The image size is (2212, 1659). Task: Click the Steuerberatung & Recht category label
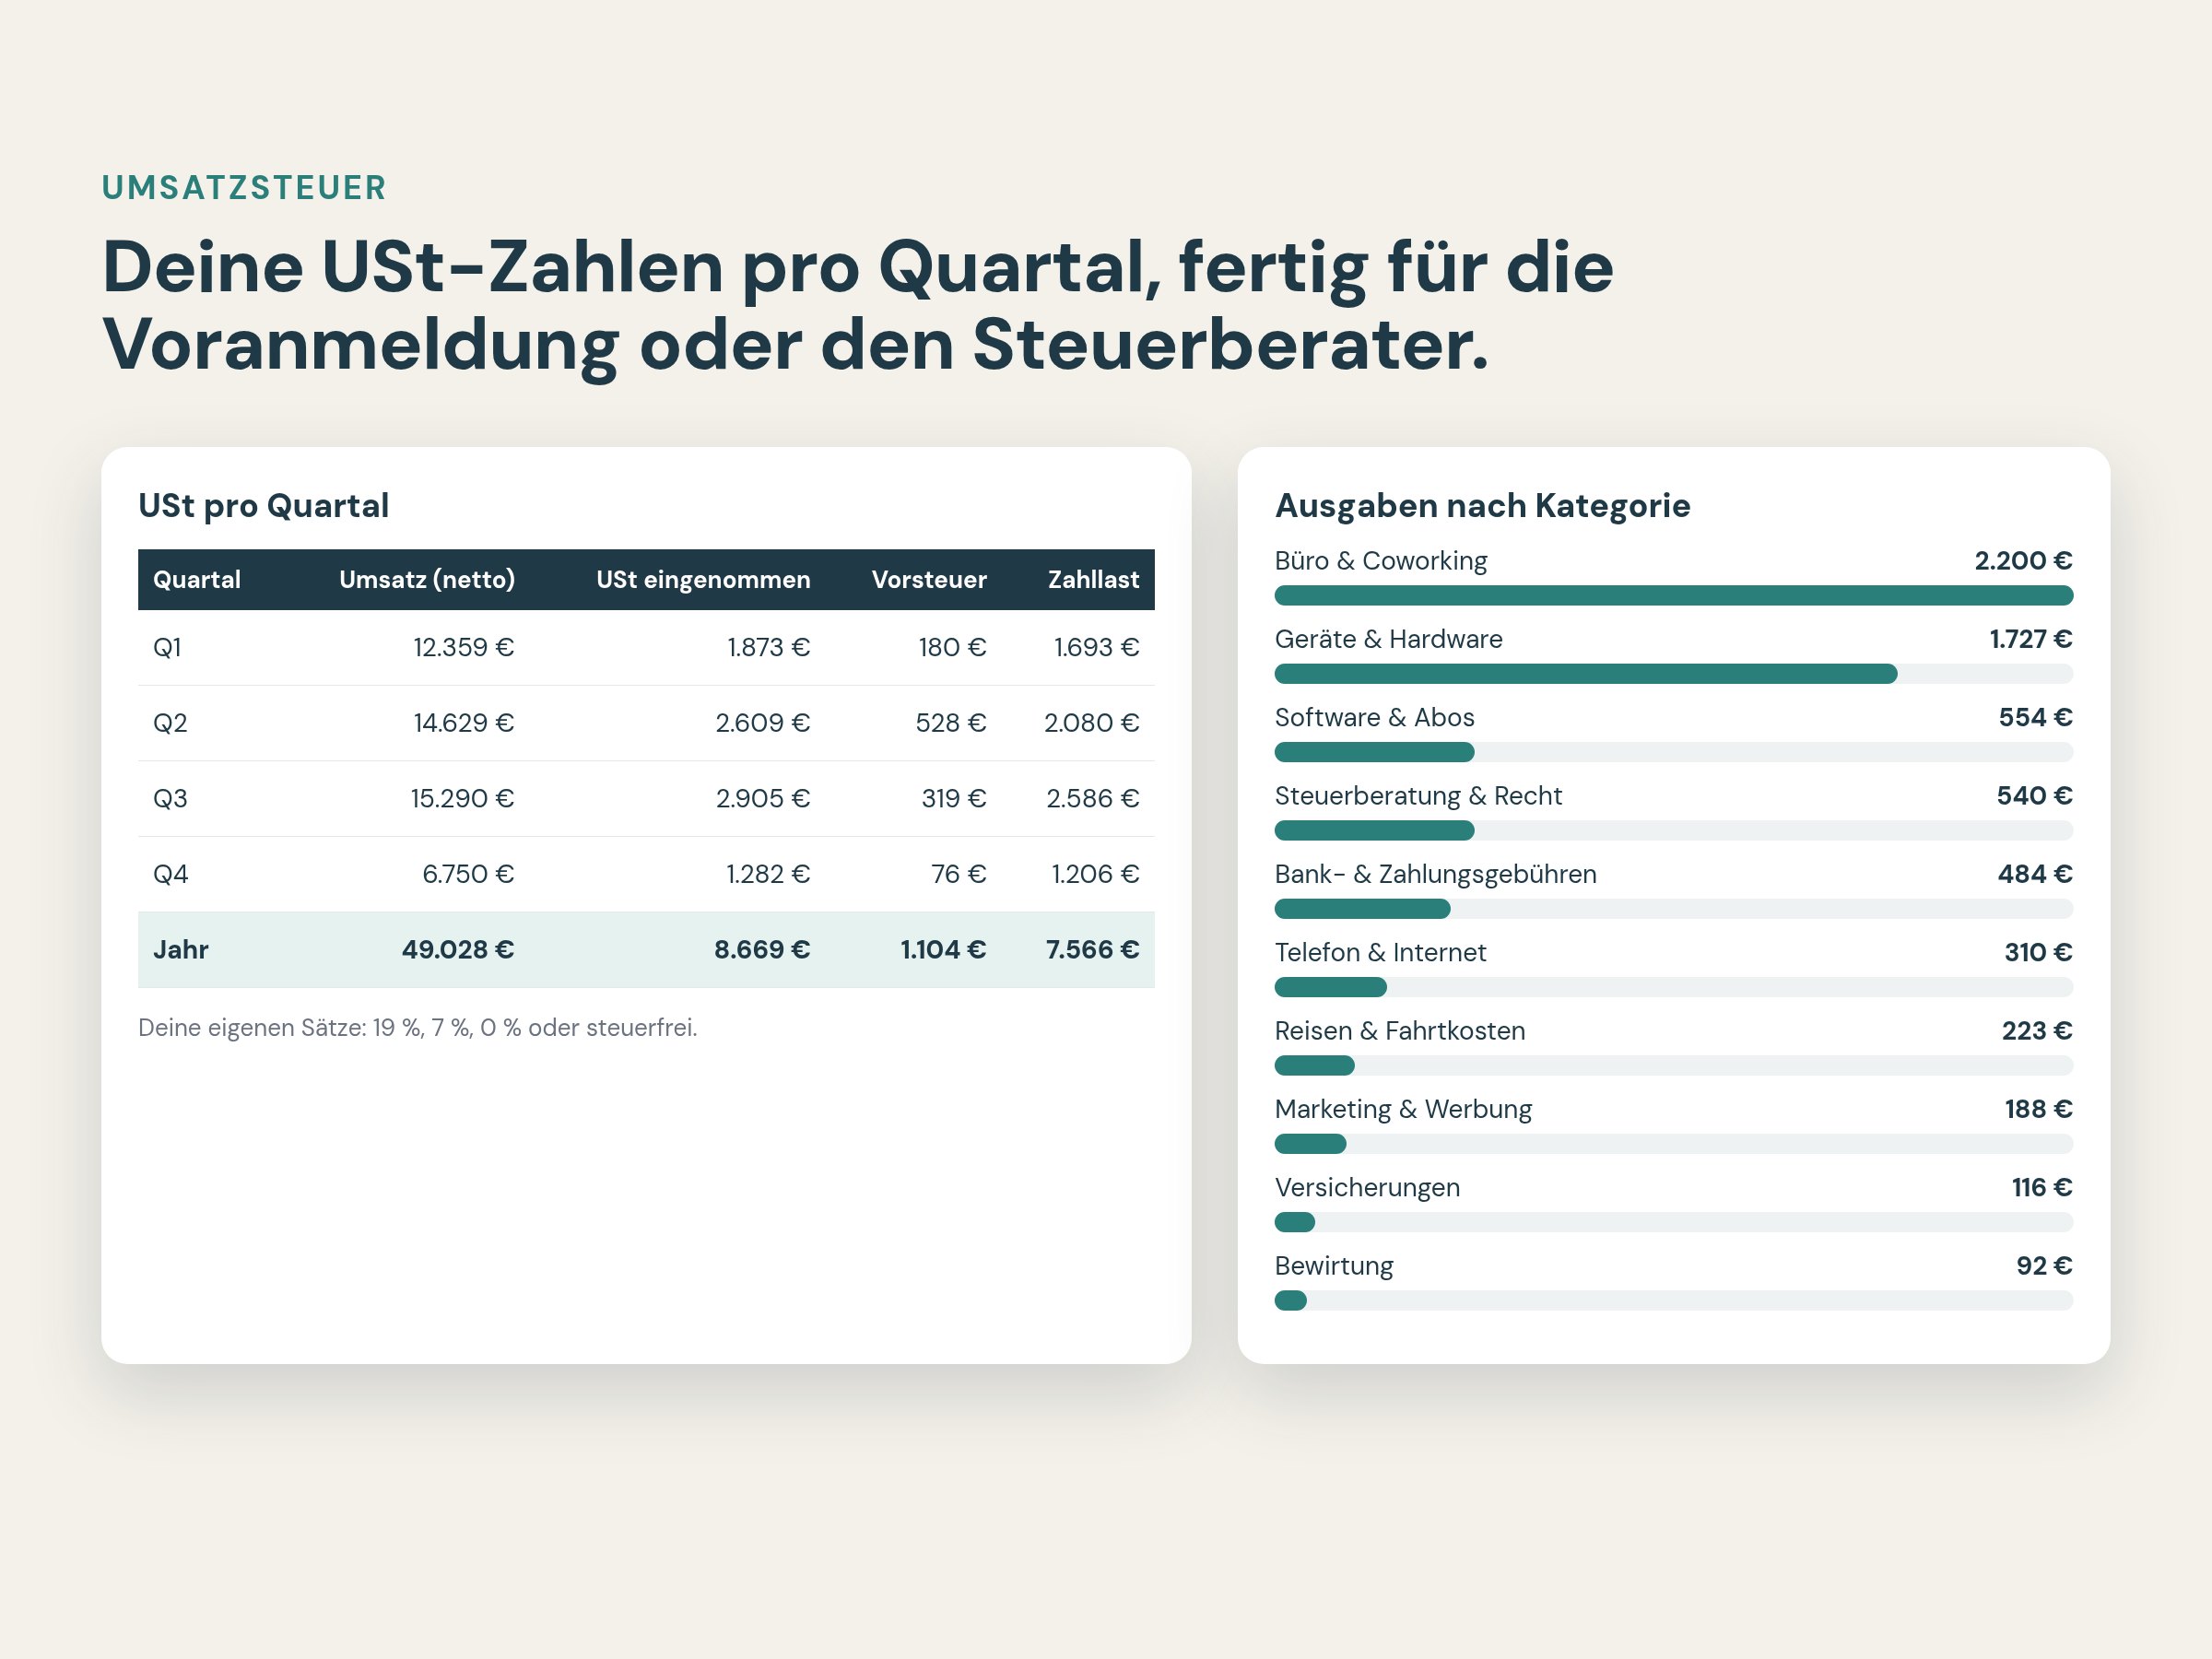(x=1418, y=796)
